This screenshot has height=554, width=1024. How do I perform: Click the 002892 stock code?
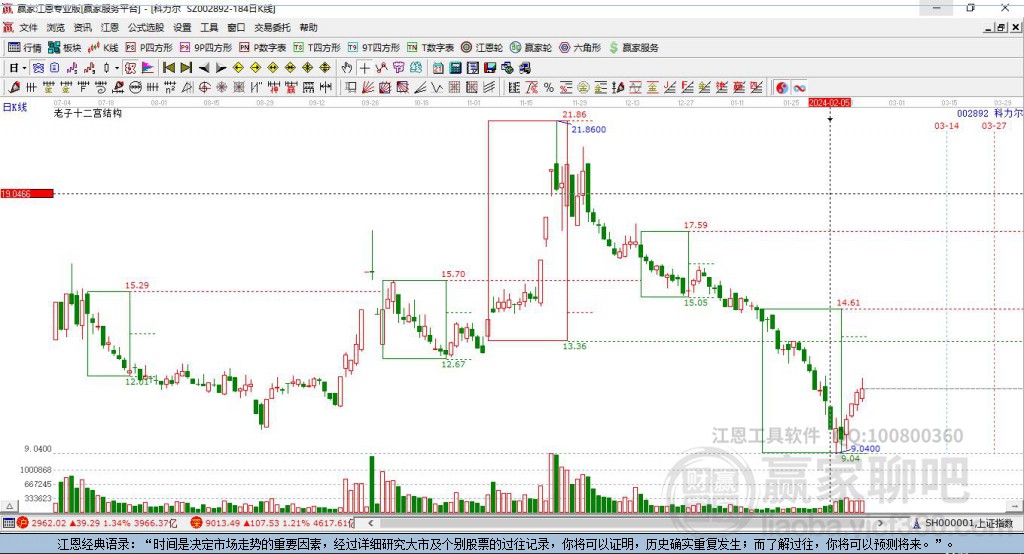tap(972, 114)
